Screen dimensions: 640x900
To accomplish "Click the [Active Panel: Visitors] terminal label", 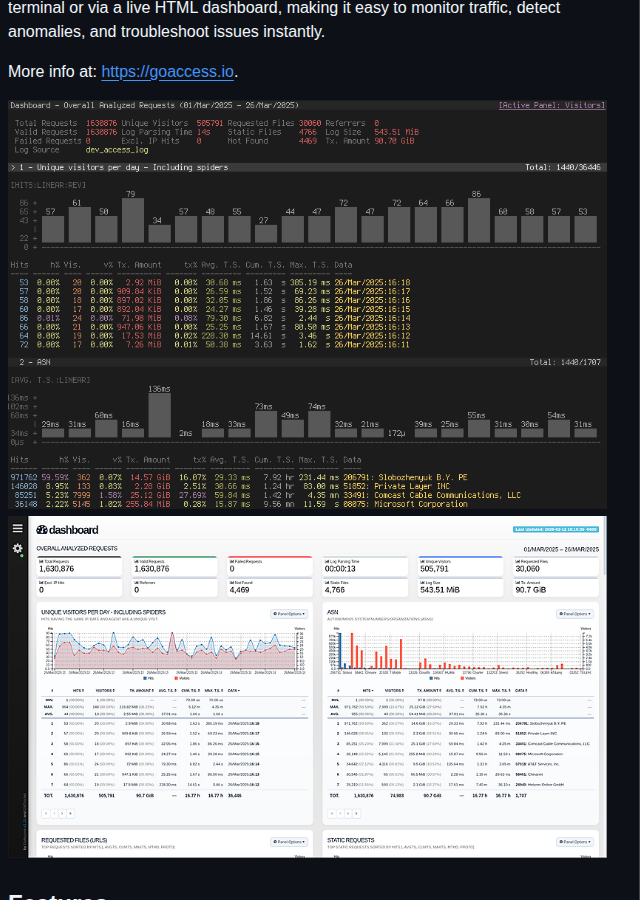I will (x=552, y=105).
